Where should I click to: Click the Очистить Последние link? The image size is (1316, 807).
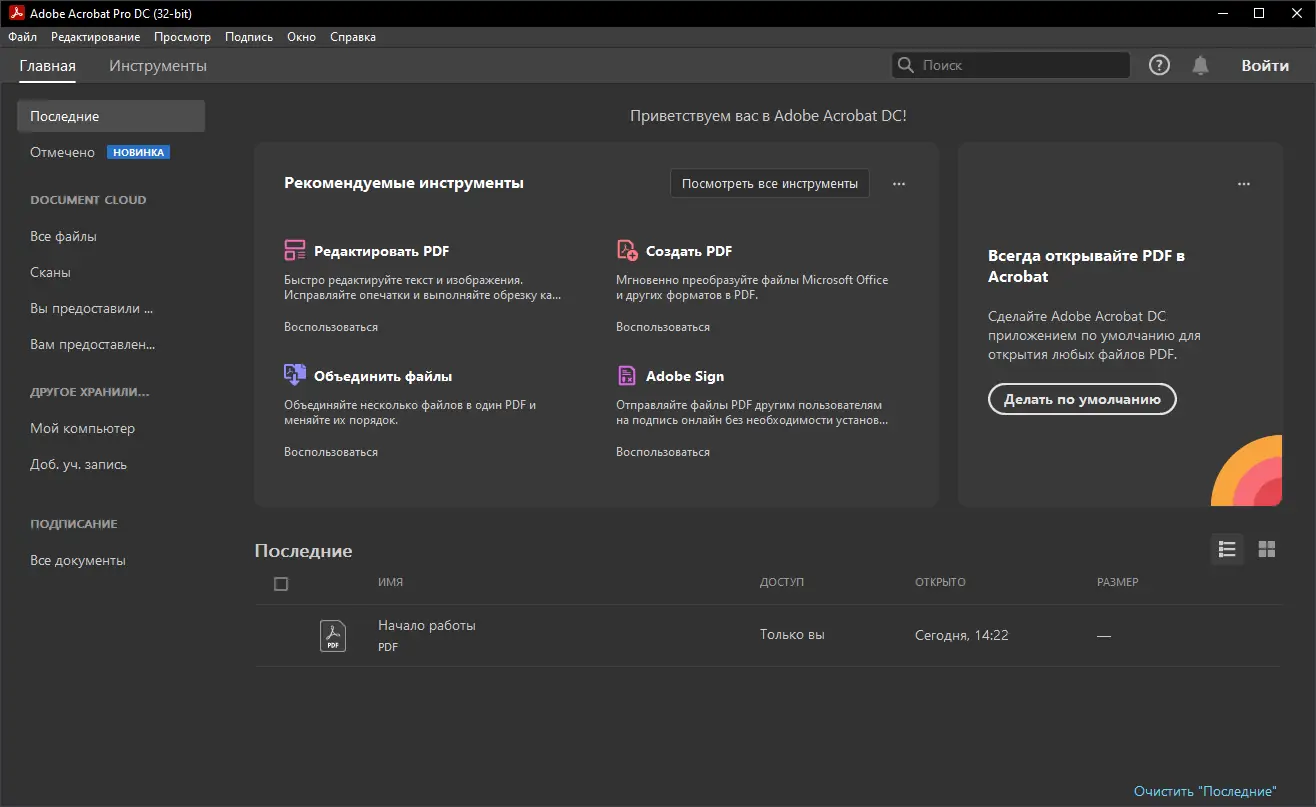[1207, 790]
